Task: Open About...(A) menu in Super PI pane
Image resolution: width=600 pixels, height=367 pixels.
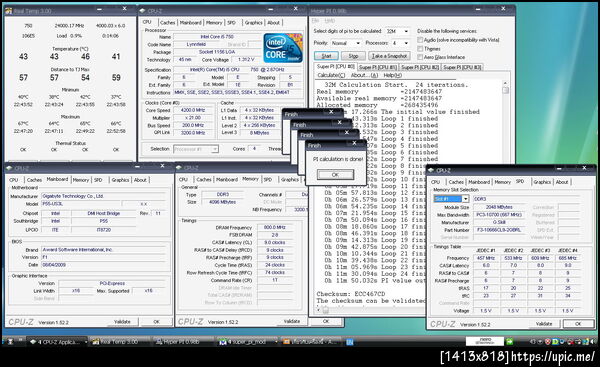Action: point(364,75)
